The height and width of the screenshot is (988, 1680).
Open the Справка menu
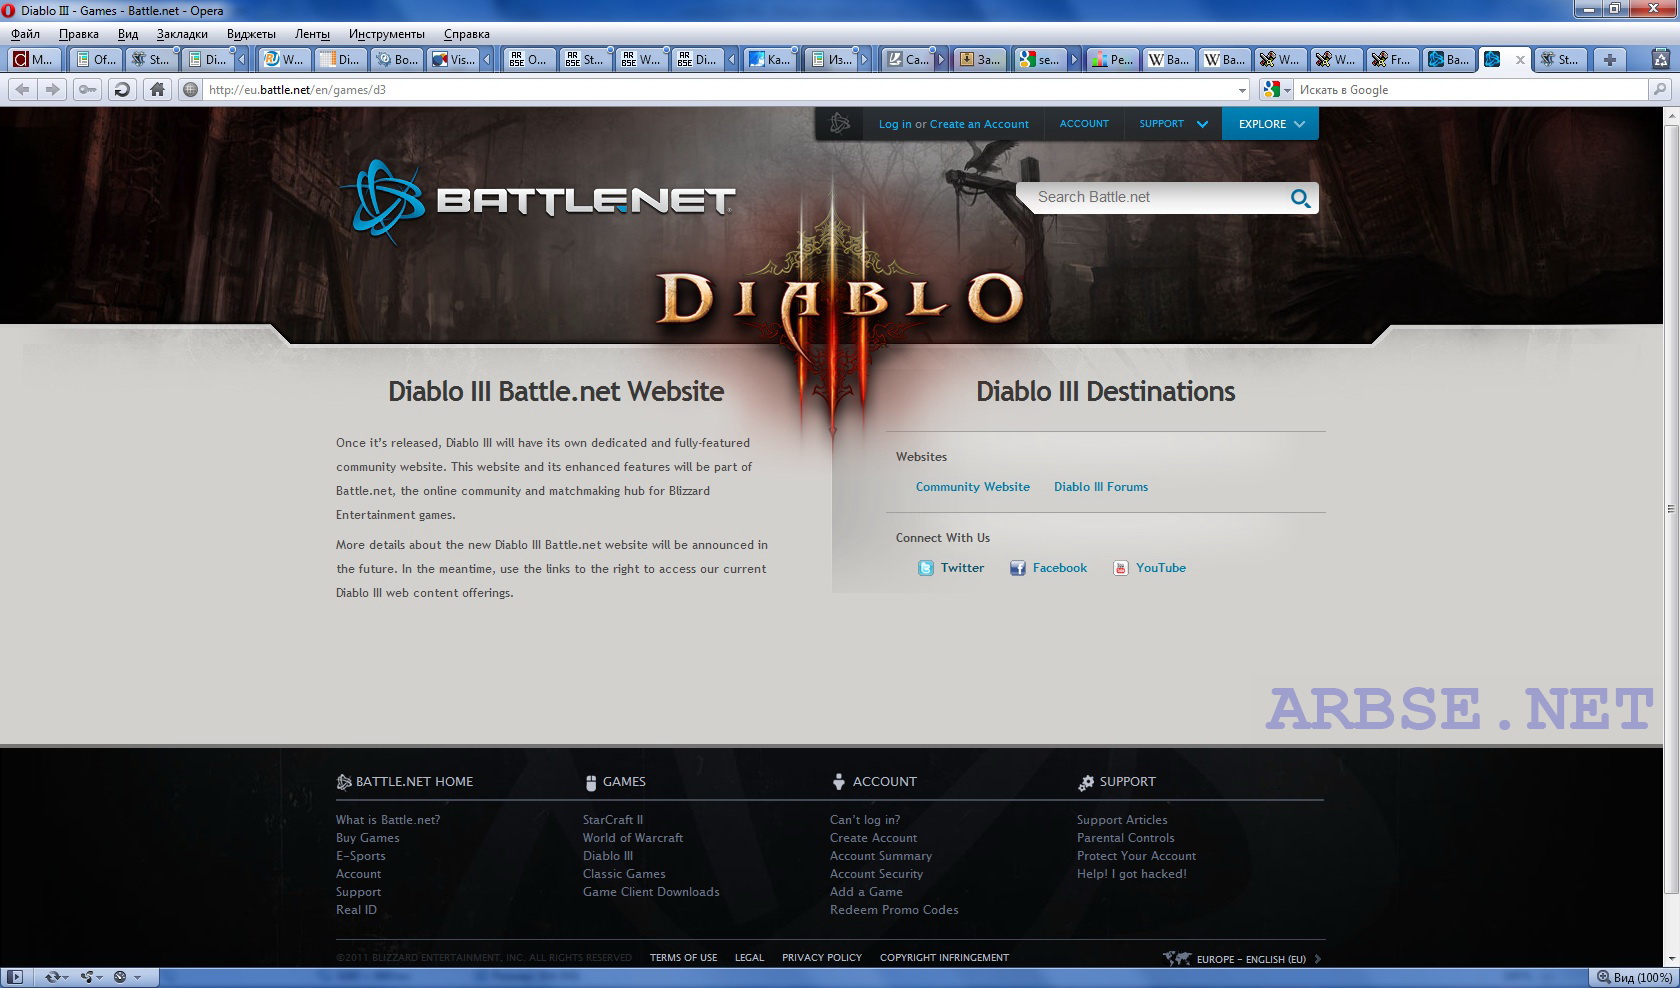[466, 34]
